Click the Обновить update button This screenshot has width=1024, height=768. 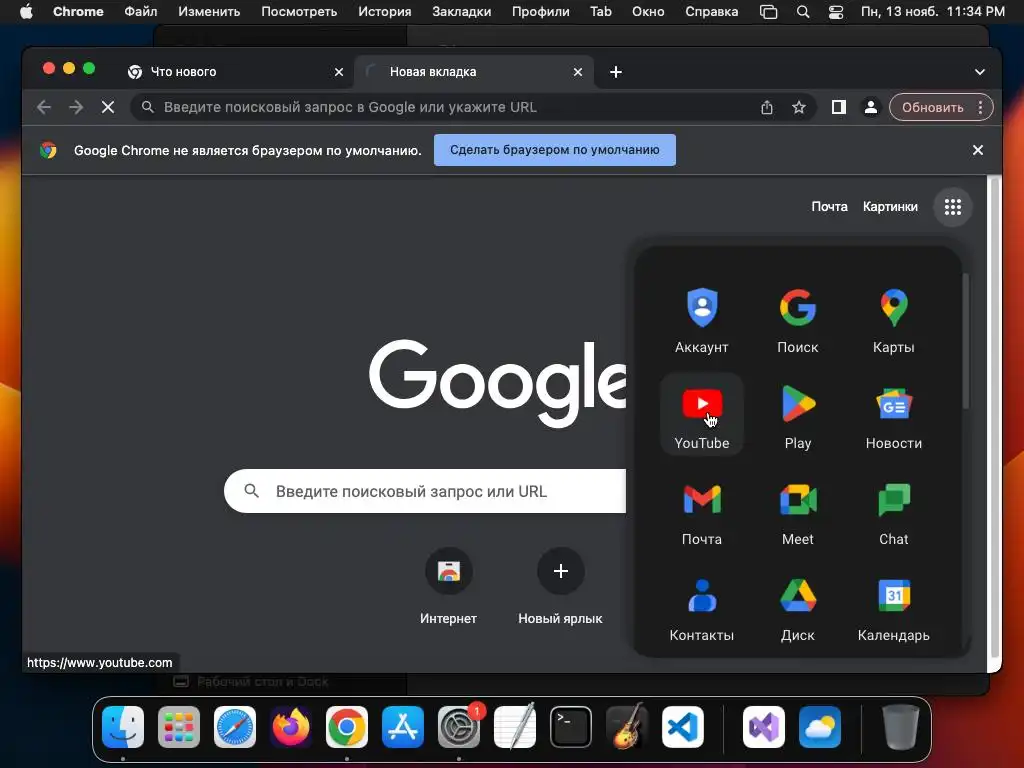click(933, 107)
